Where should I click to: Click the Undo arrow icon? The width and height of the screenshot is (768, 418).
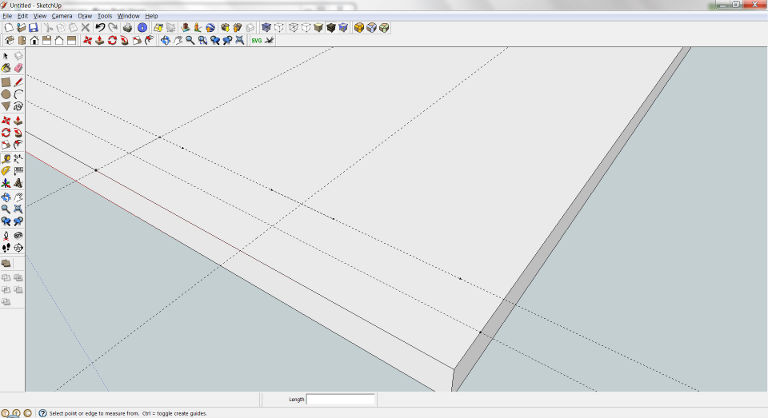click(x=100, y=28)
